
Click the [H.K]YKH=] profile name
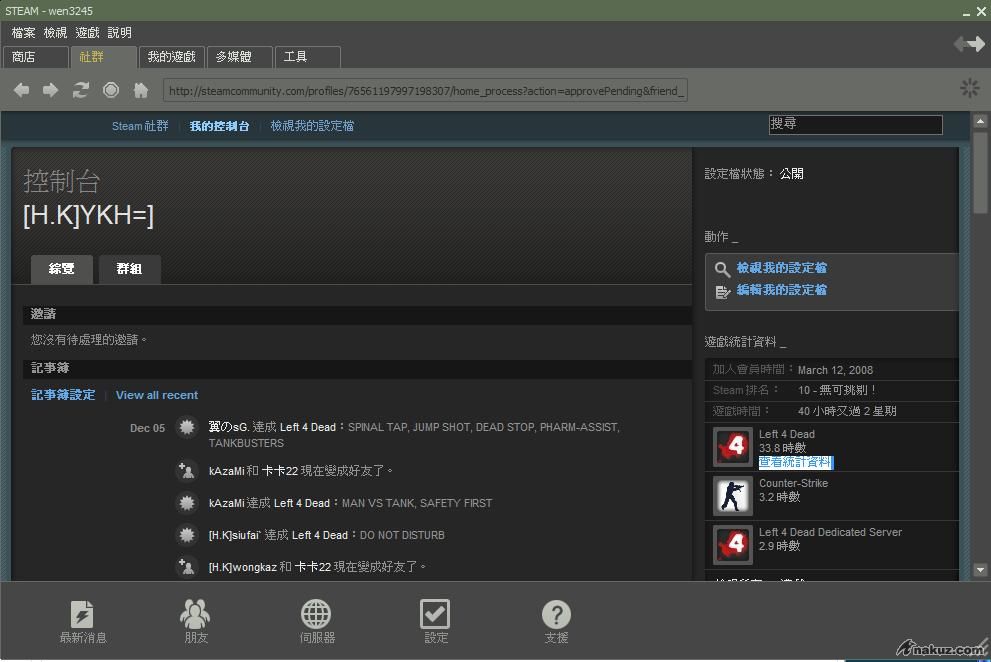coord(88,216)
